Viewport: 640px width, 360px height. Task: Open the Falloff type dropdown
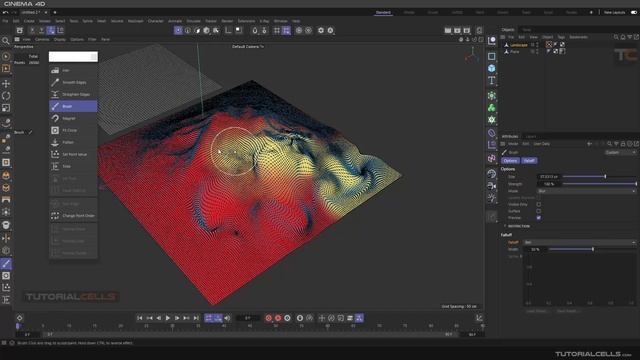pyautogui.click(x=580, y=242)
